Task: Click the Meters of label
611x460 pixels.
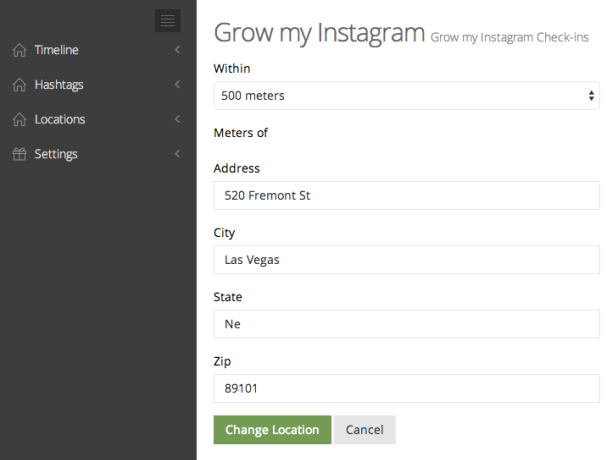Action: point(240,133)
